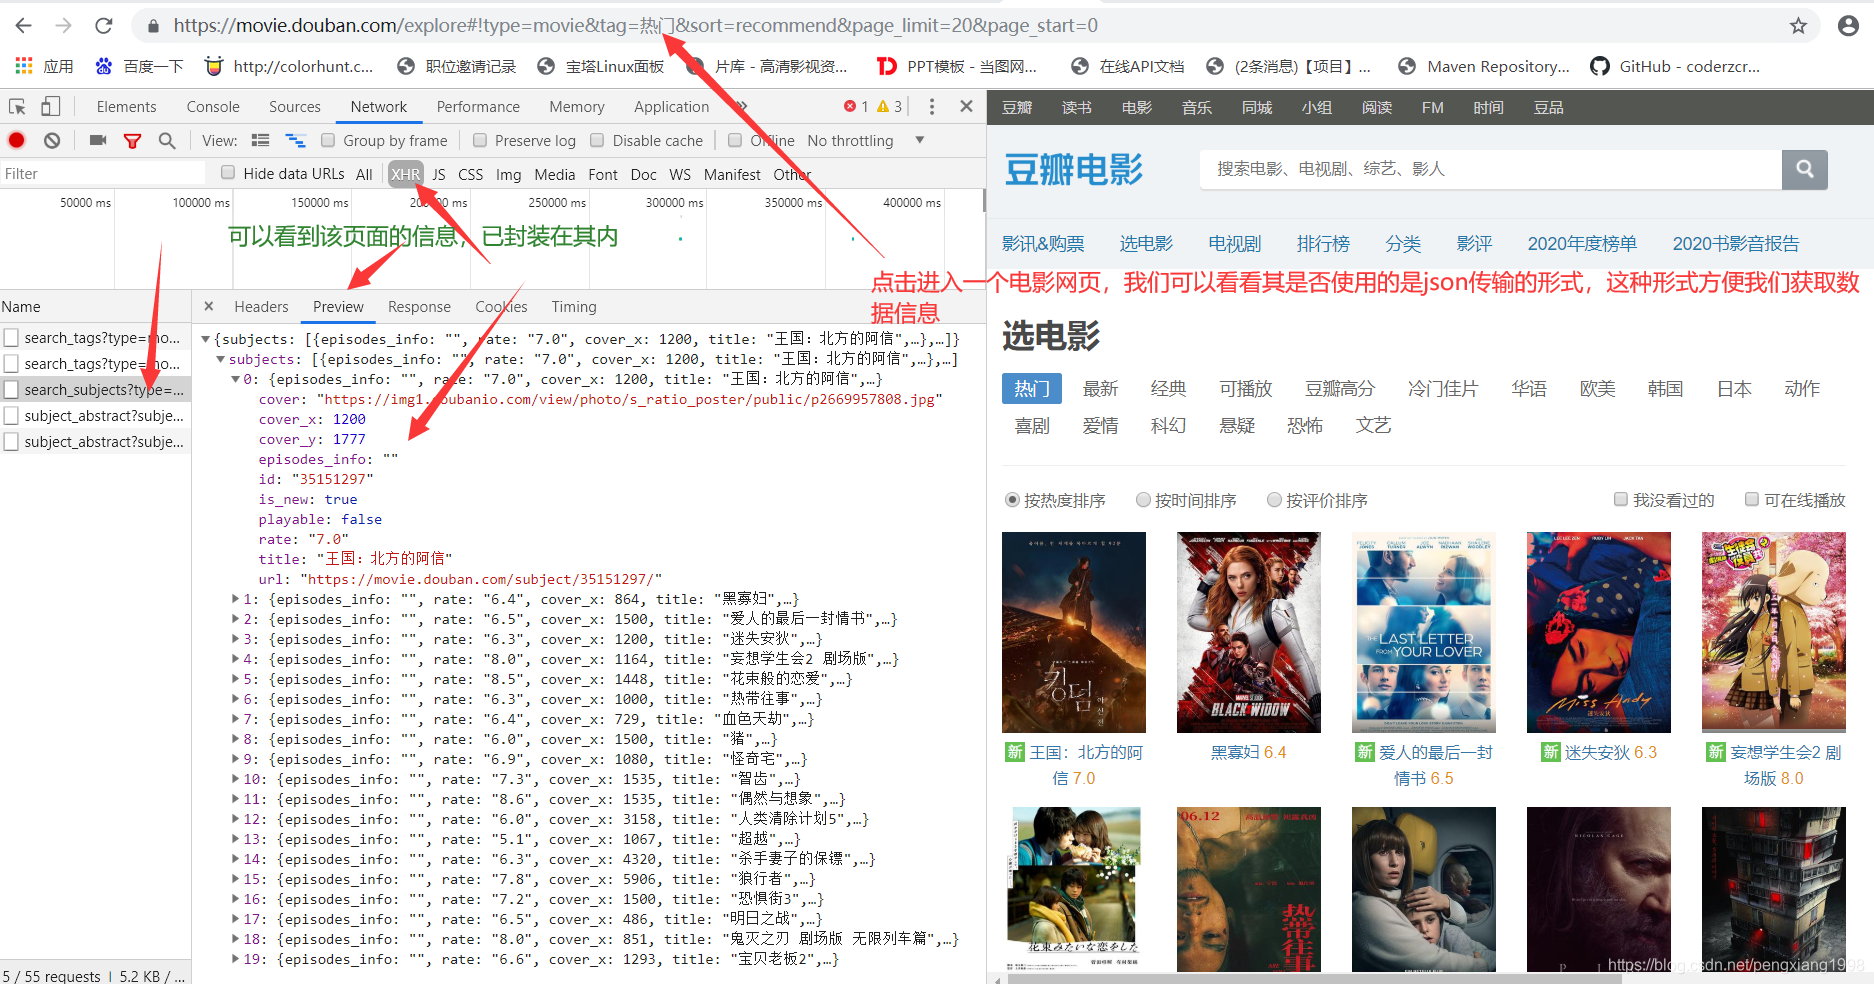The image size is (1874, 984).
Task: Expand JSON item 1 黑寡妇
Action: tap(236, 600)
